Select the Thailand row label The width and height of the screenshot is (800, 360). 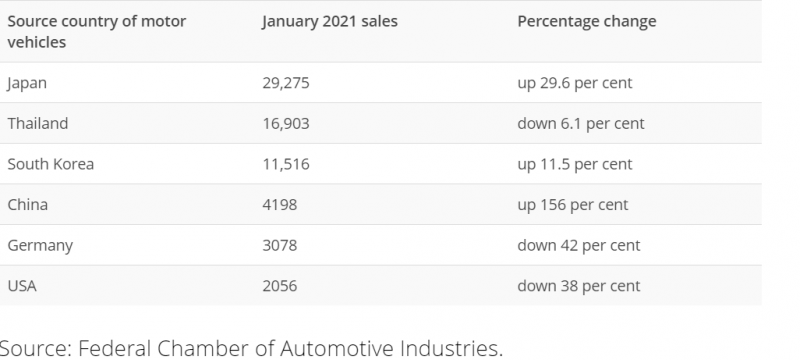pos(38,123)
